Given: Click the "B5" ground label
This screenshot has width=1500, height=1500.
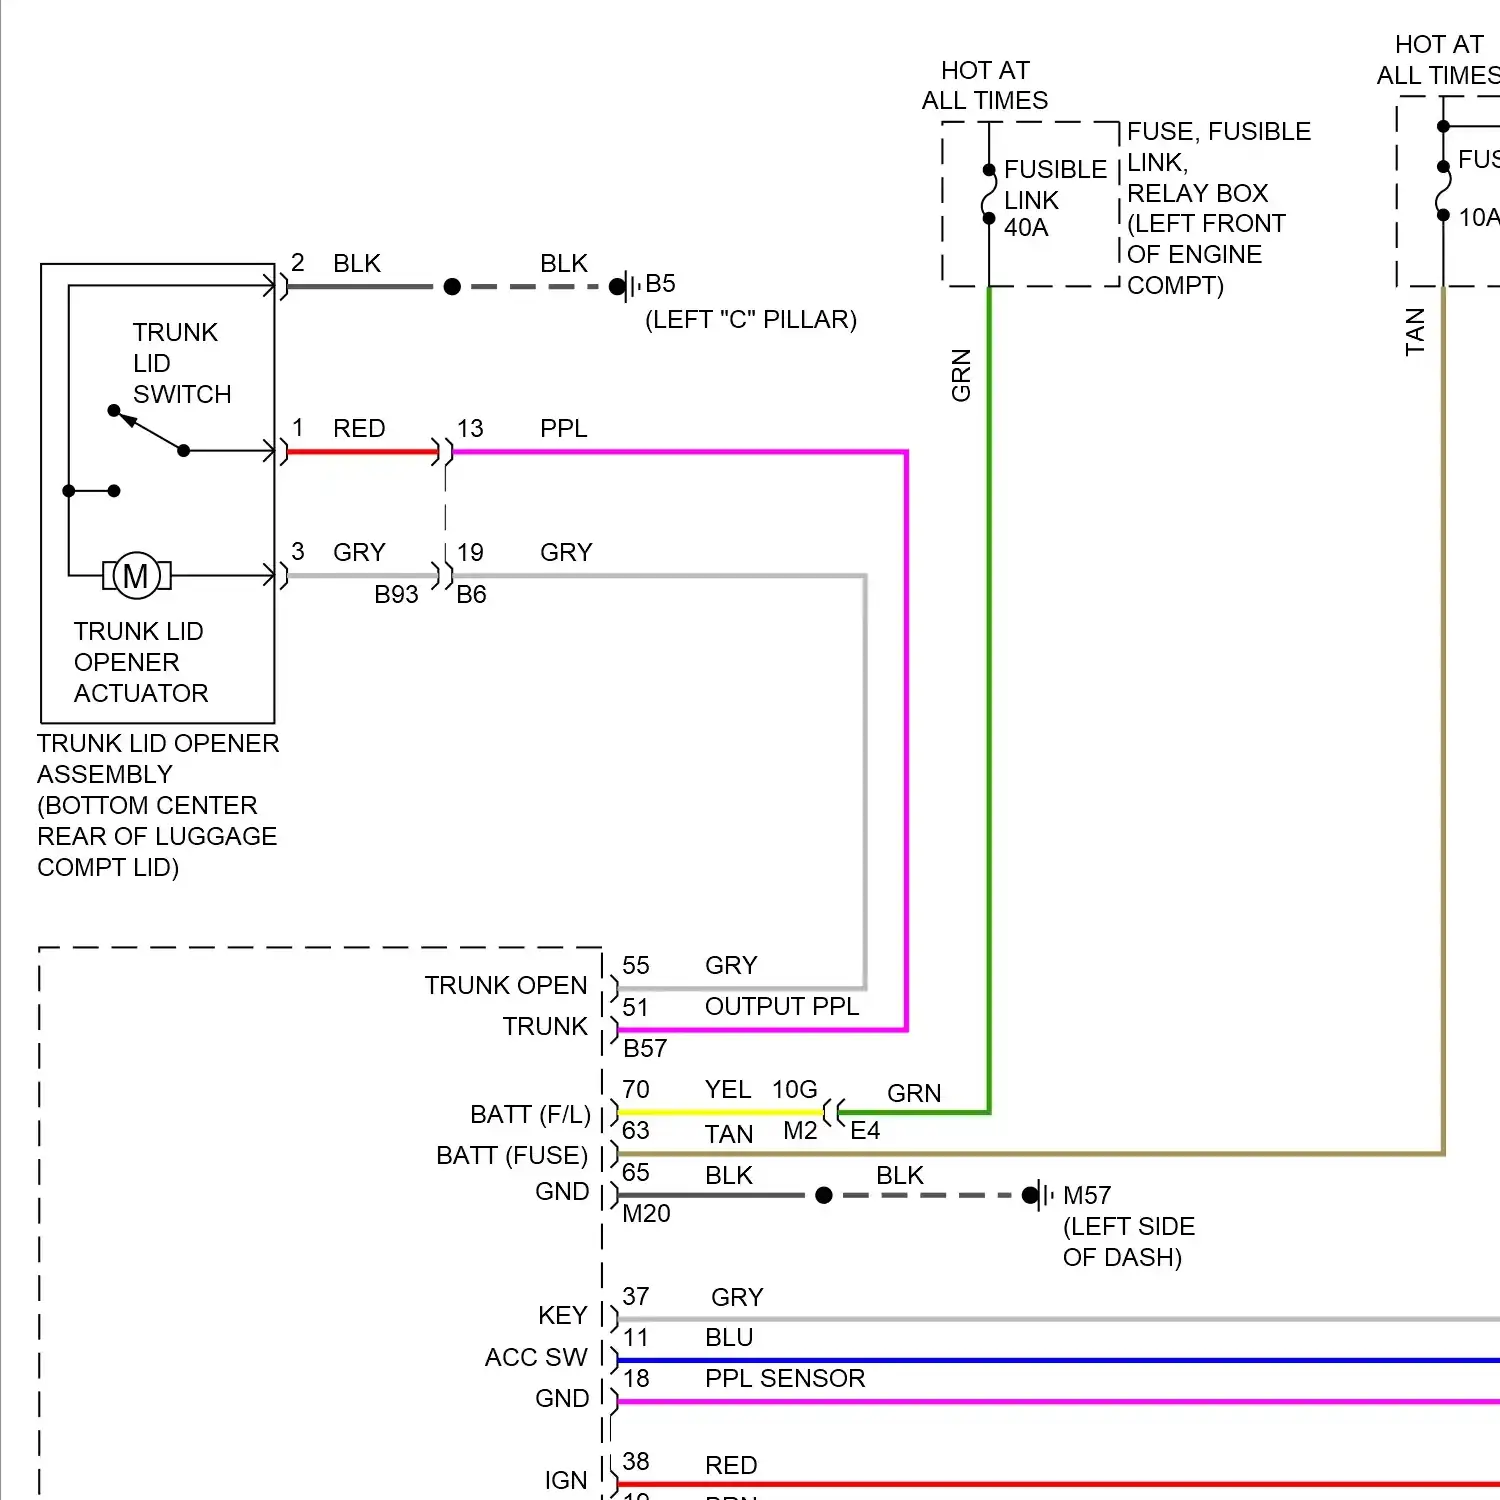Looking at the screenshot, I should coord(661,284).
